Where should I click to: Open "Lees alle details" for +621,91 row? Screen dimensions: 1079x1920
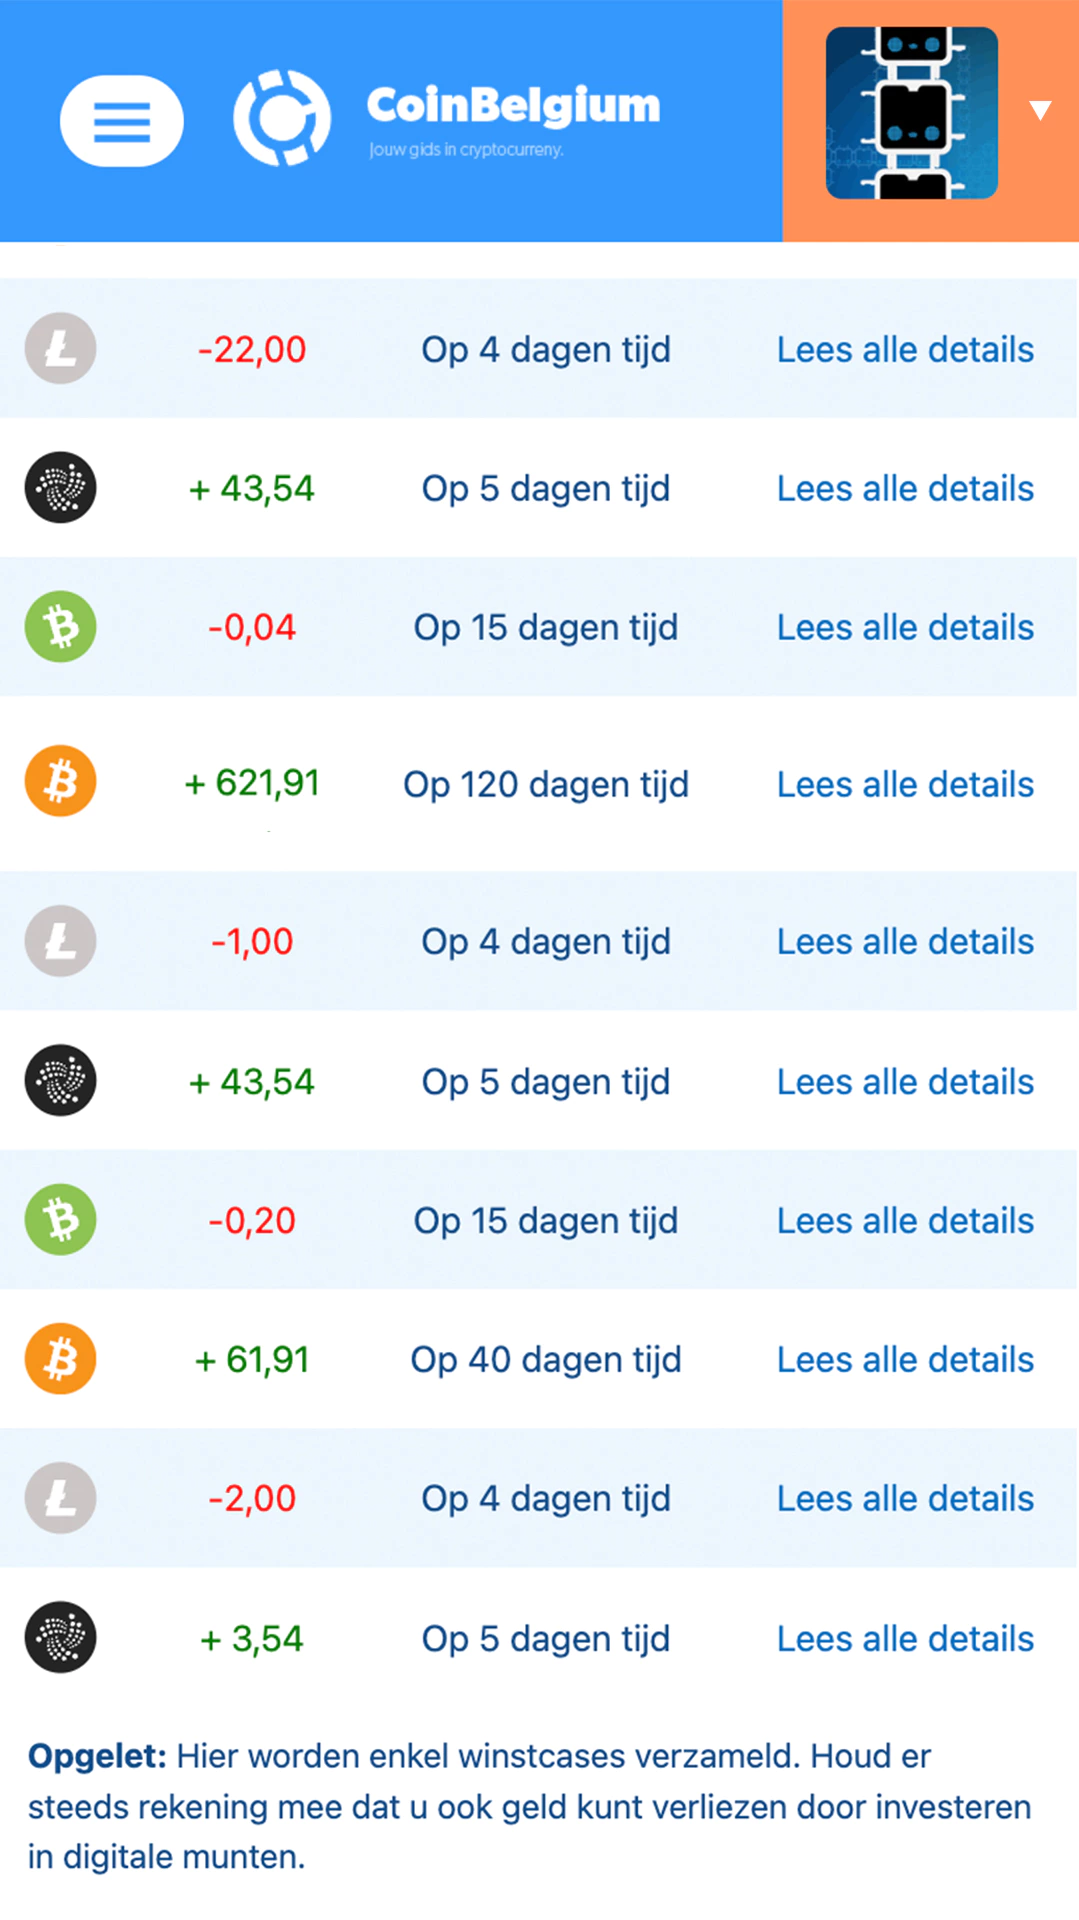(905, 785)
